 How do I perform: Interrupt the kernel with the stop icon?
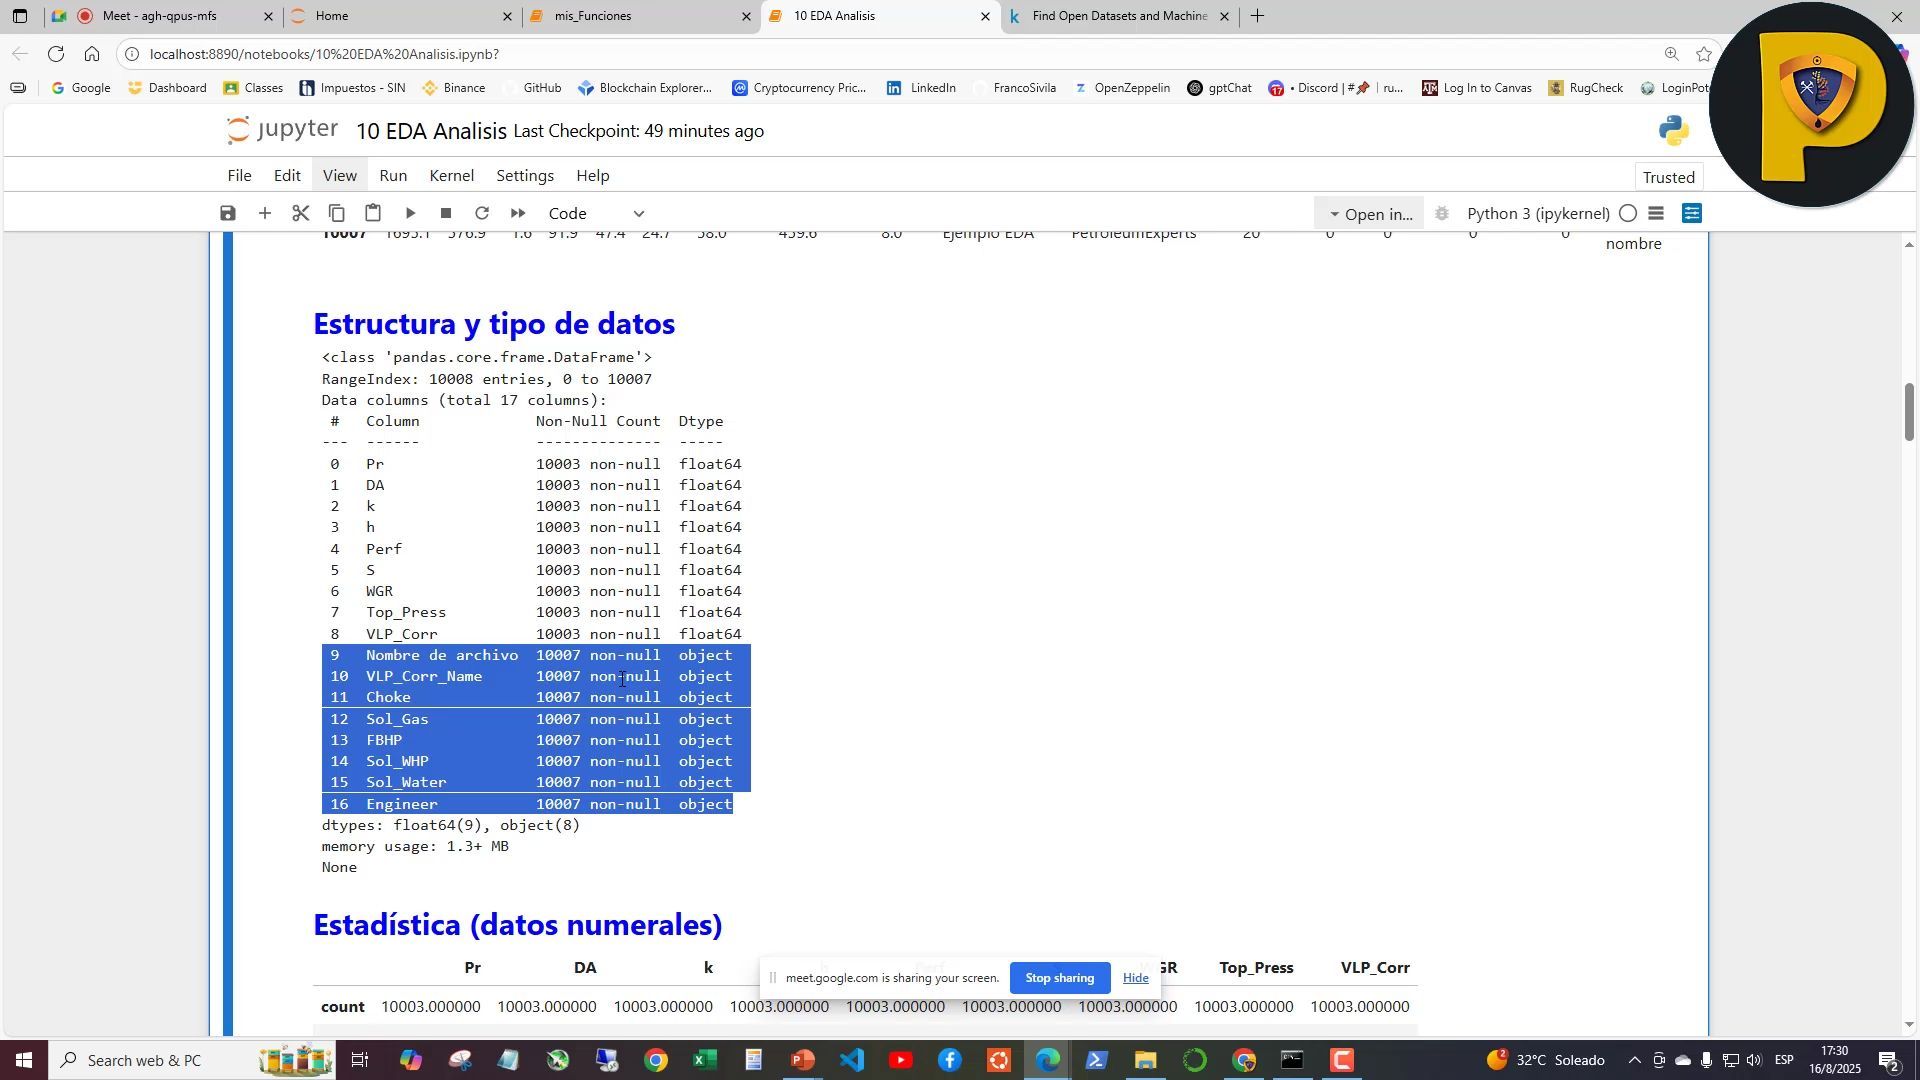point(446,213)
